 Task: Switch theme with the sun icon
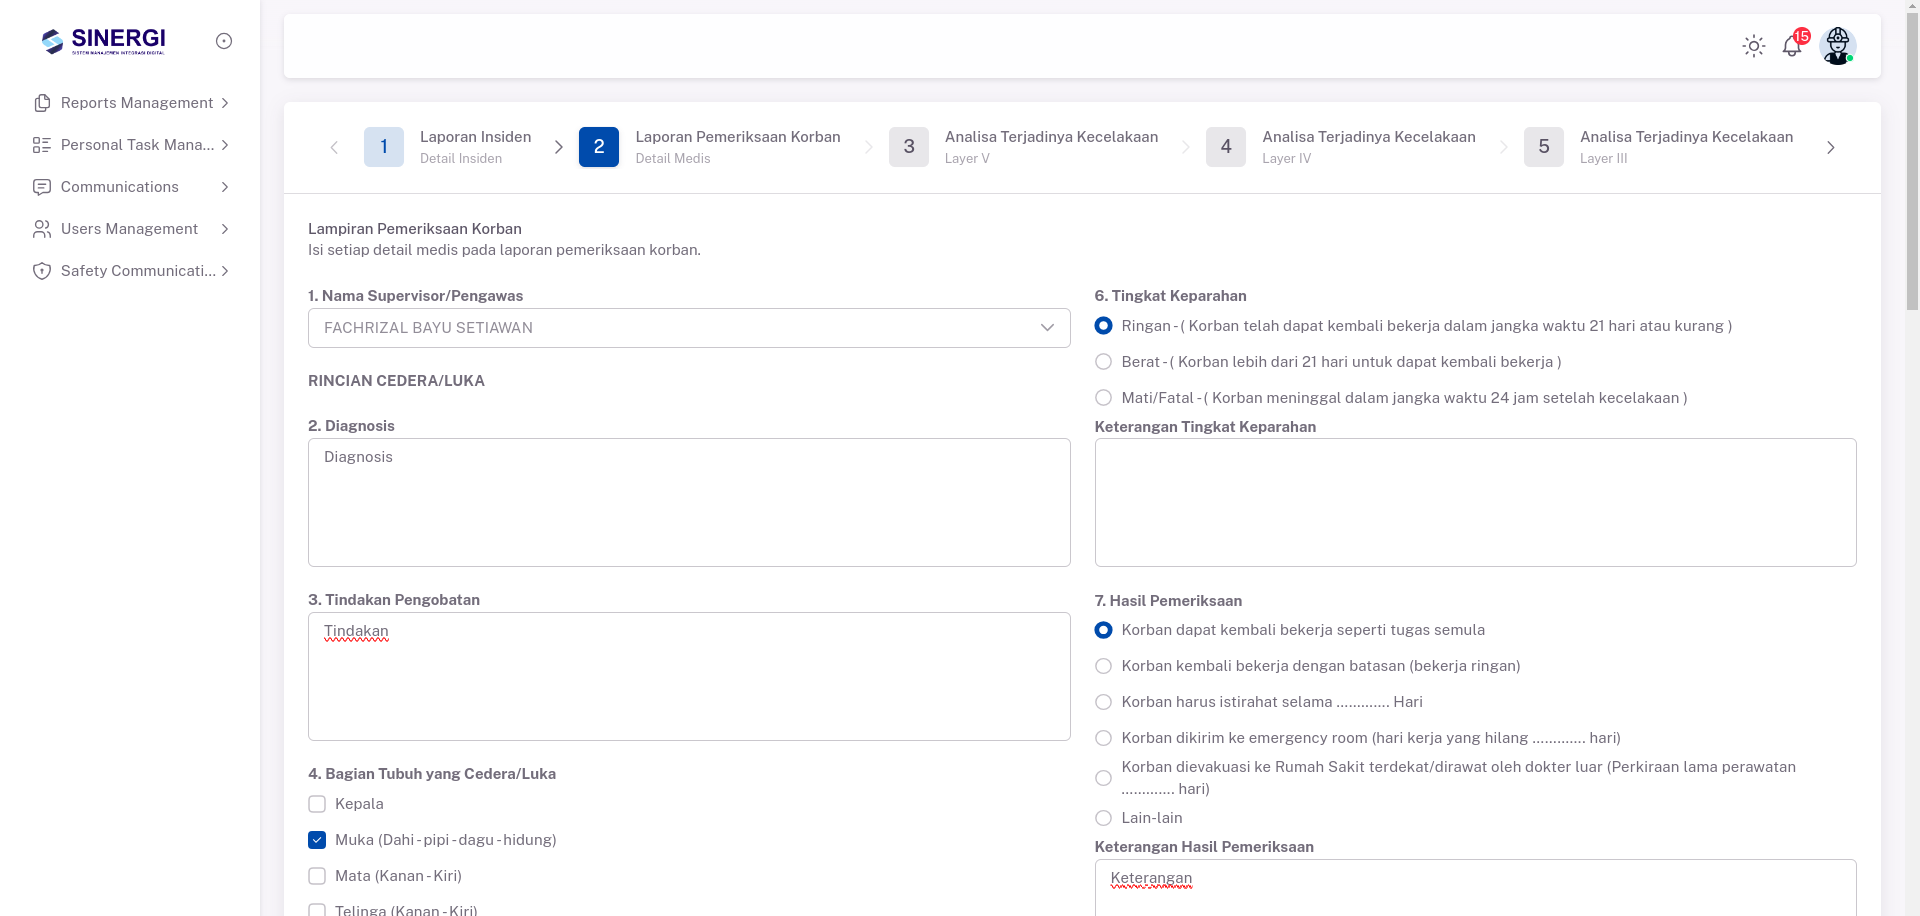1754,46
